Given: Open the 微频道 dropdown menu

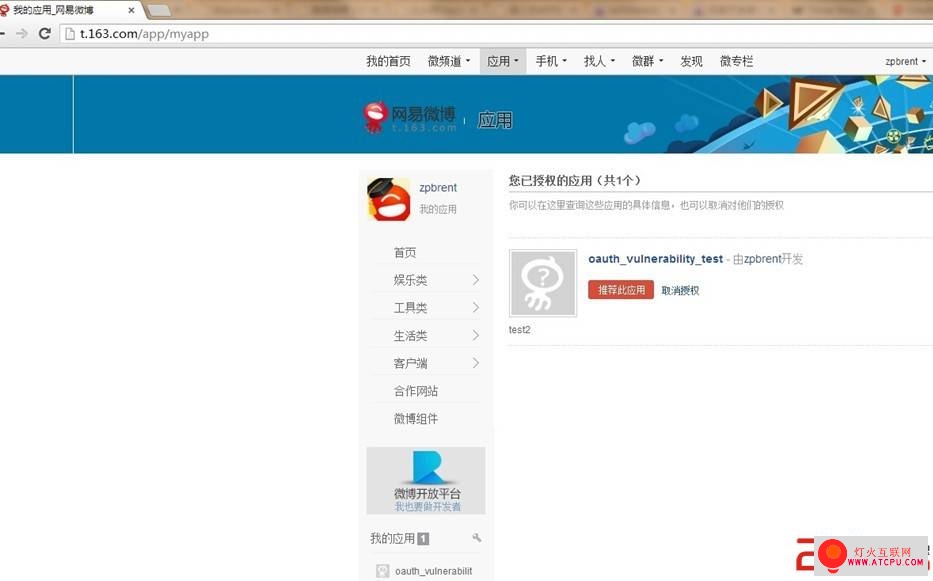Looking at the screenshot, I should [449, 61].
